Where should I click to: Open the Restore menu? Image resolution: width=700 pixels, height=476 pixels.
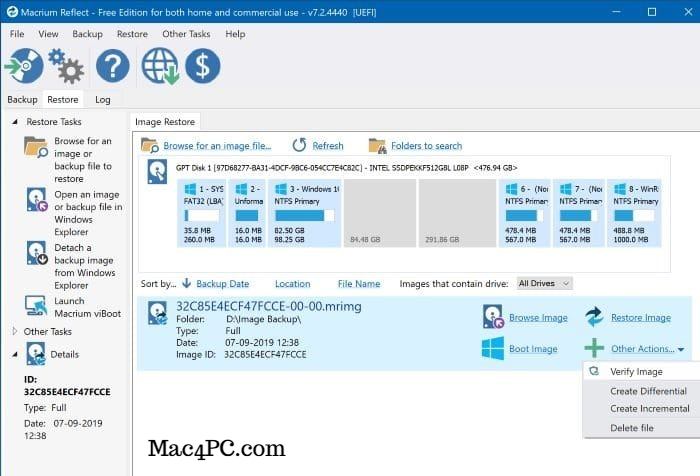click(132, 34)
